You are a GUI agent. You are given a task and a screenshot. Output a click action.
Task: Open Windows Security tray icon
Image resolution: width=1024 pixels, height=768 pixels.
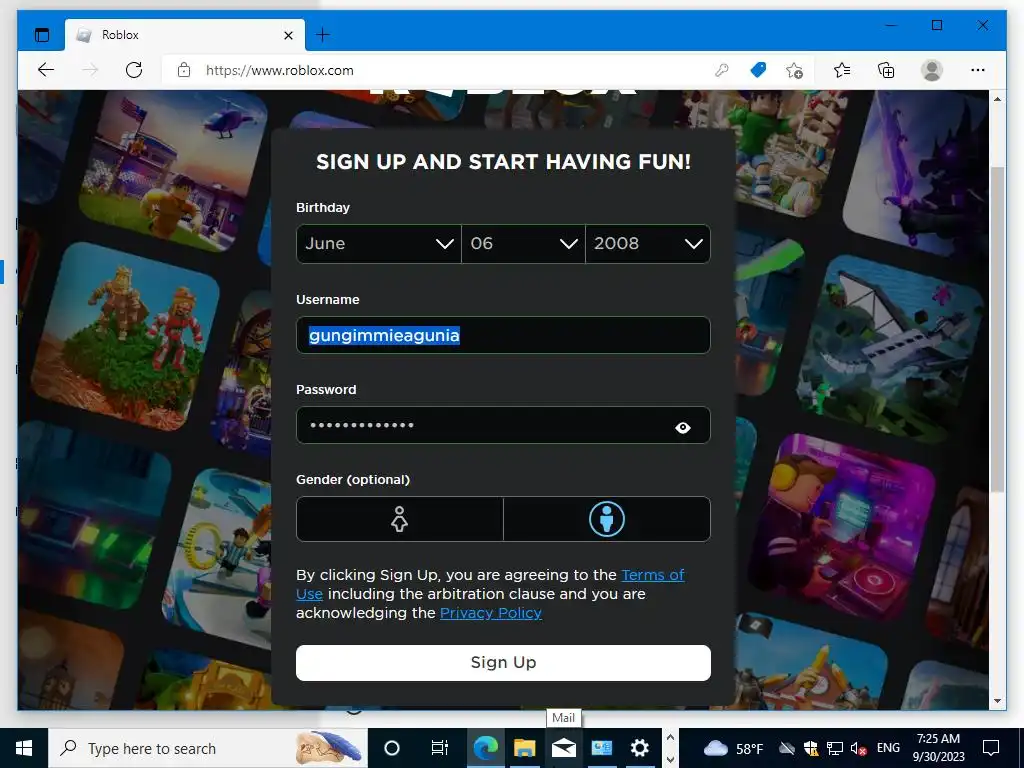point(811,748)
